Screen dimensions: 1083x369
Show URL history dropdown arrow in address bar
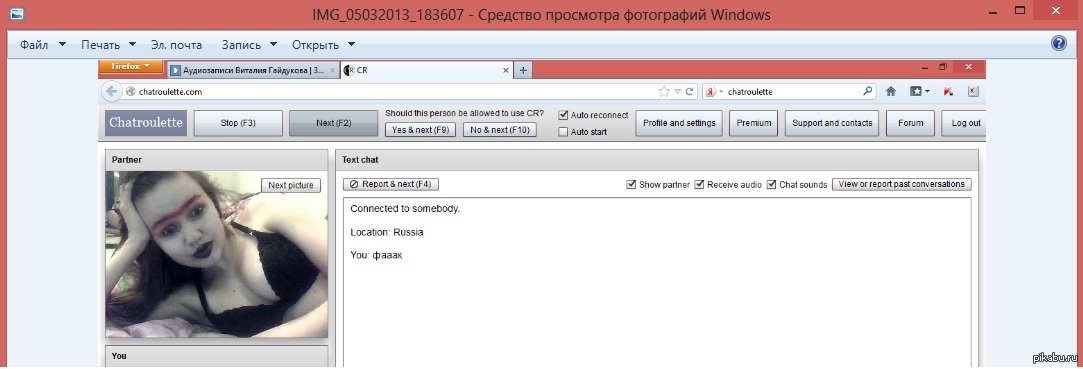(677, 91)
